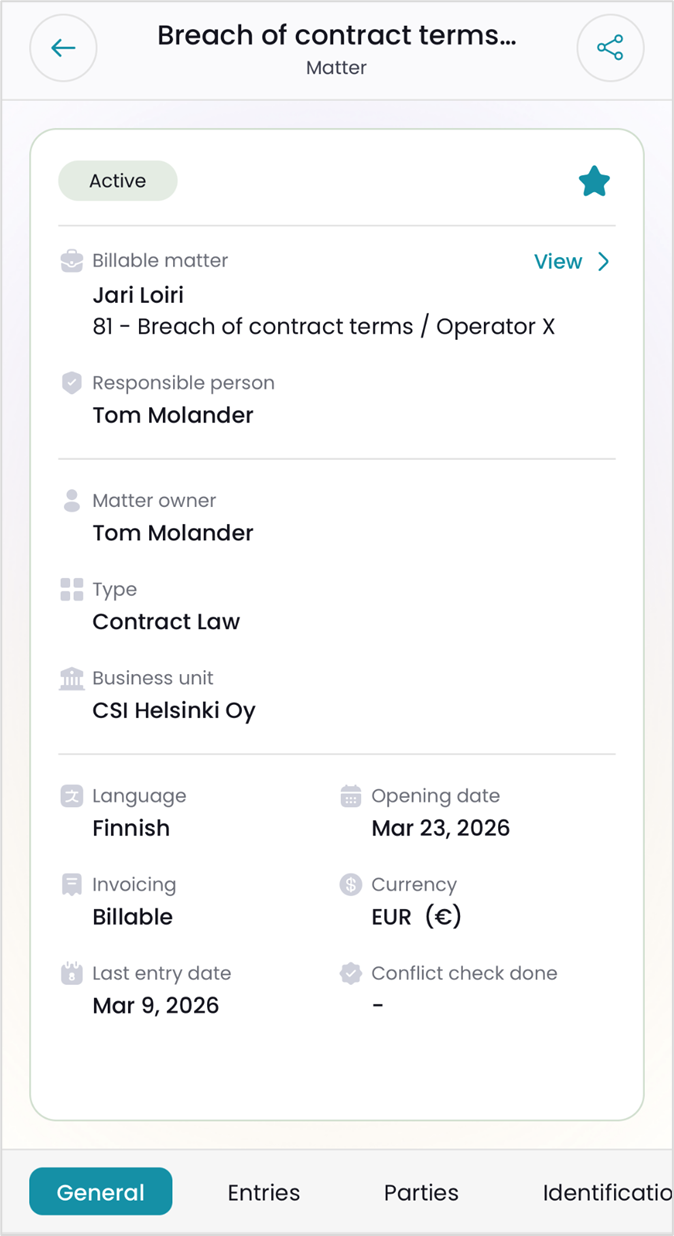Select the General tab

(101, 1192)
